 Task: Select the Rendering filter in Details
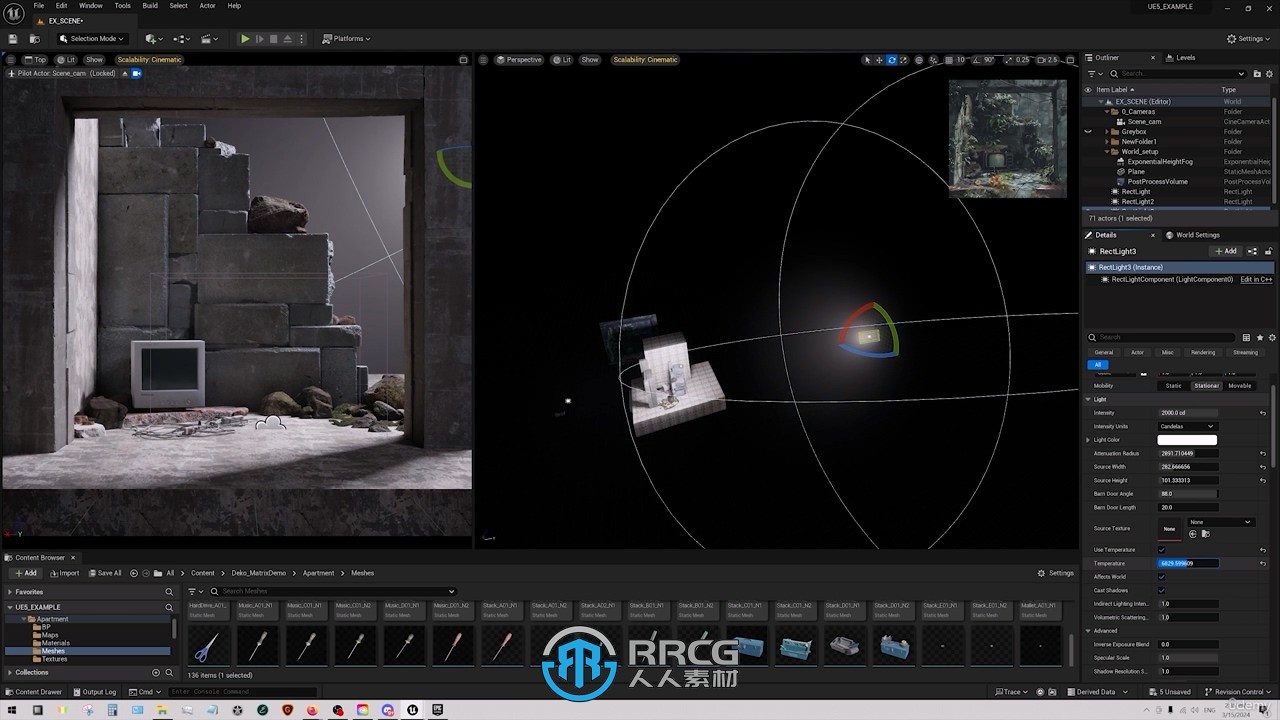[x=1203, y=352]
